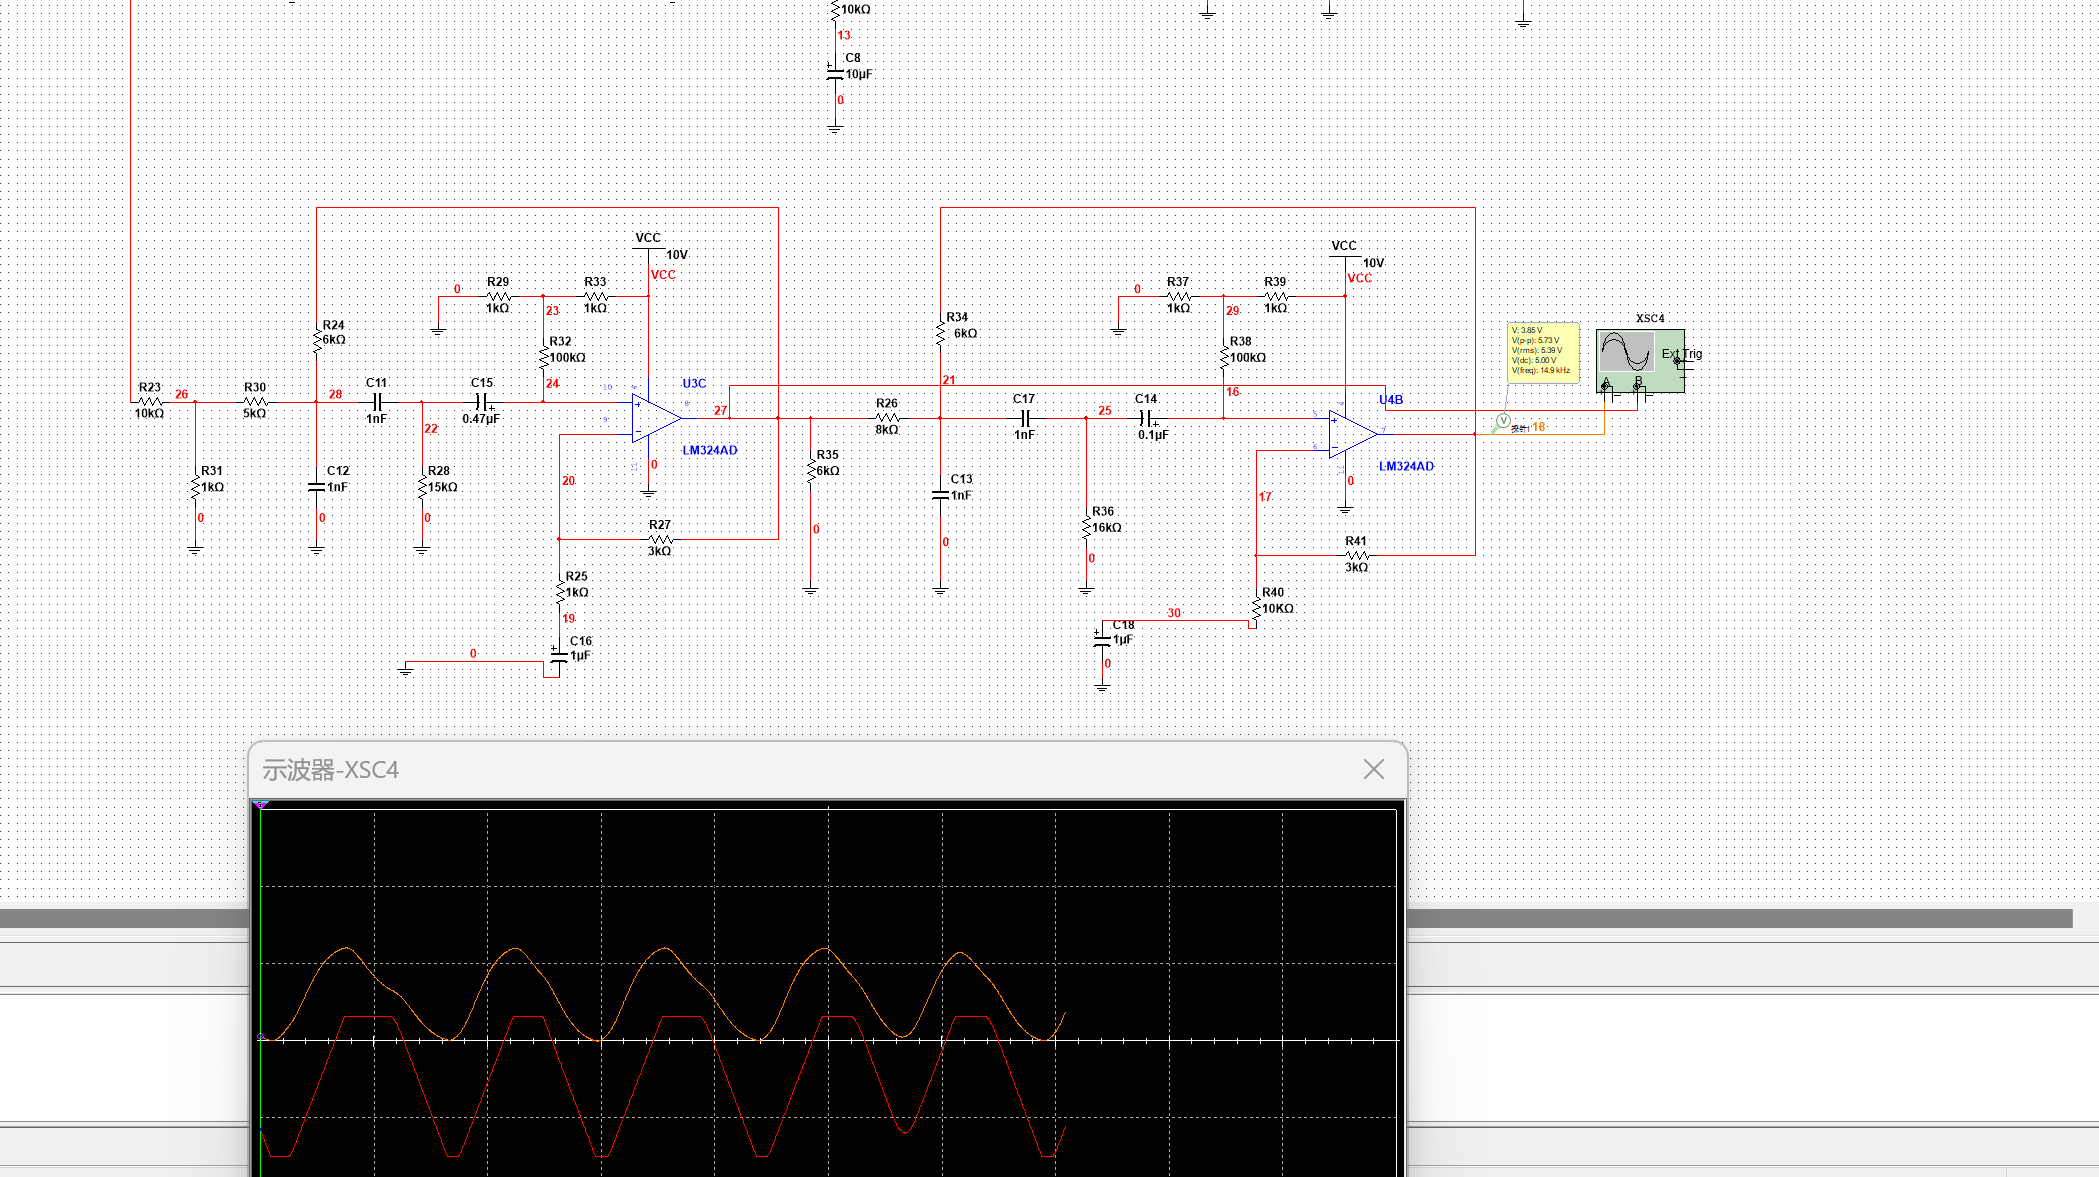Click the voltage probe marker at U4B output

pyautogui.click(x=1503, y=421)
